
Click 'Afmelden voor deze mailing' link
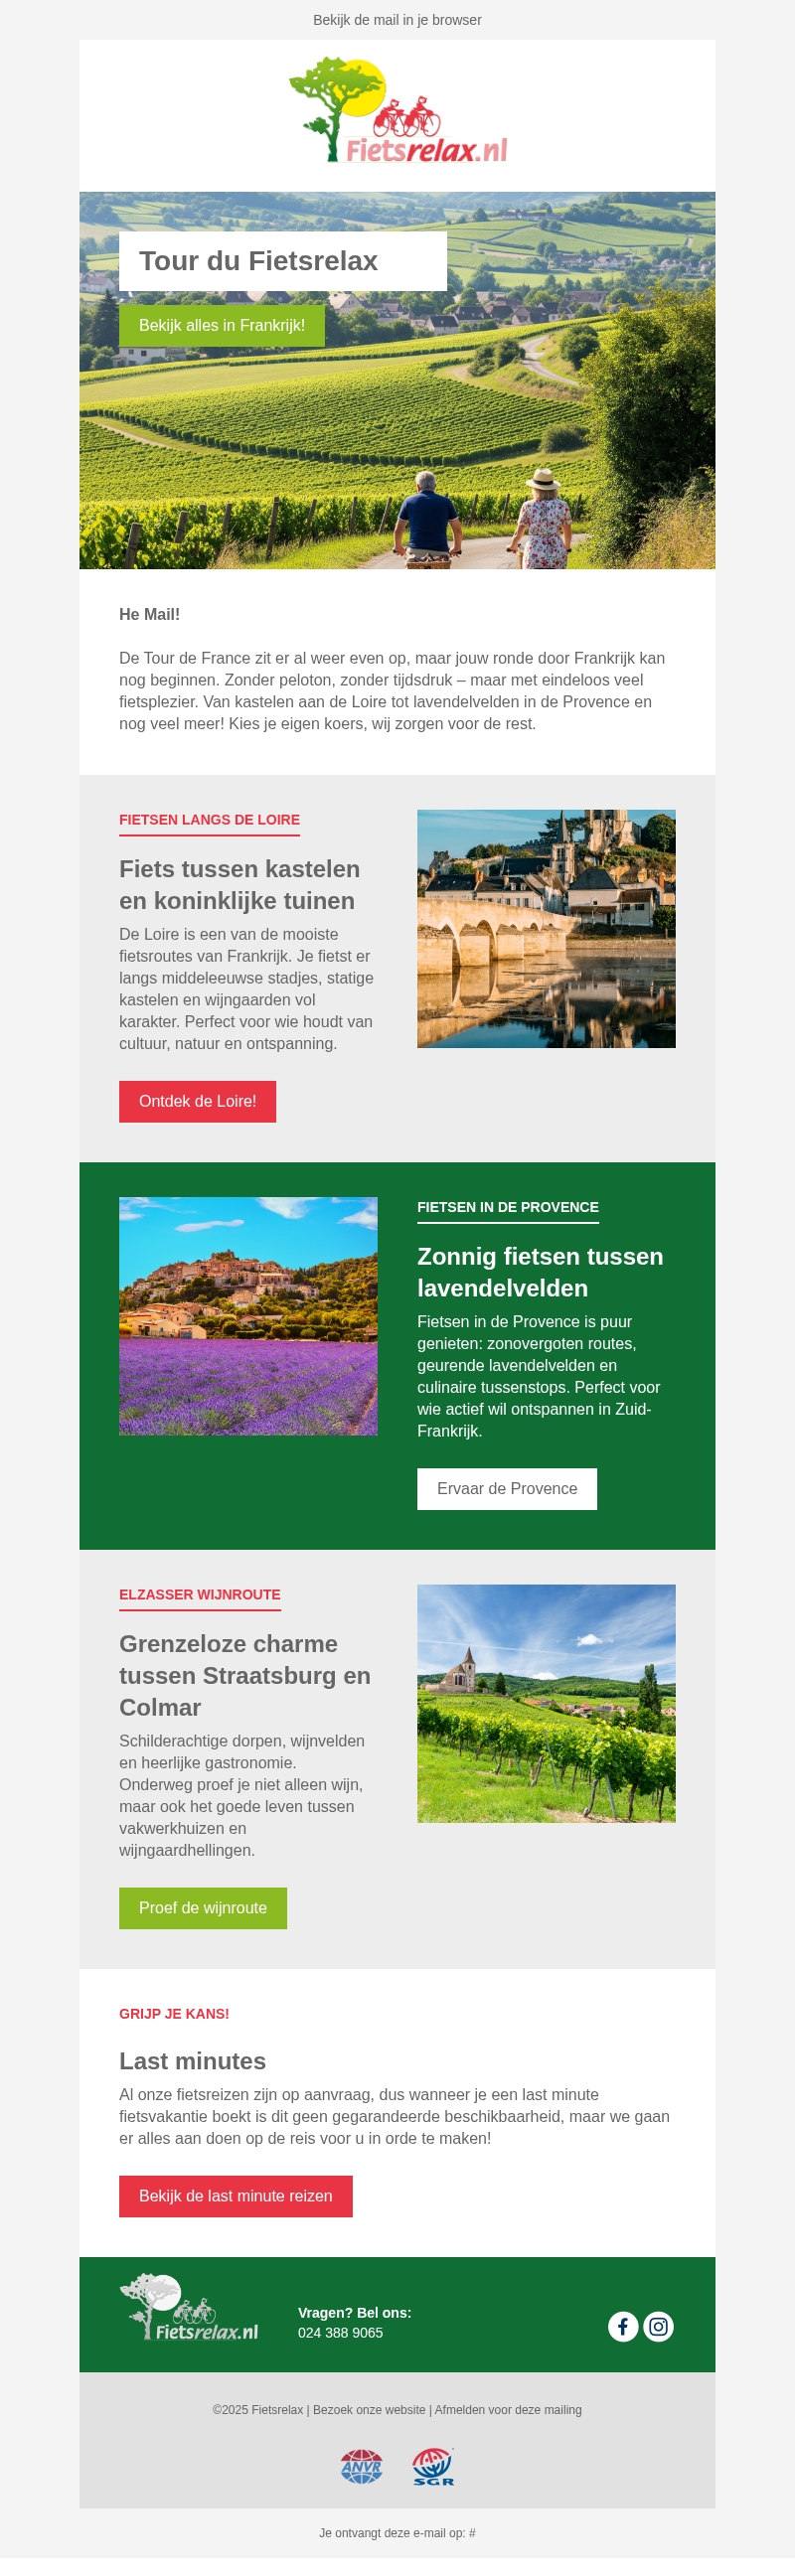(x=508, y=2410)
